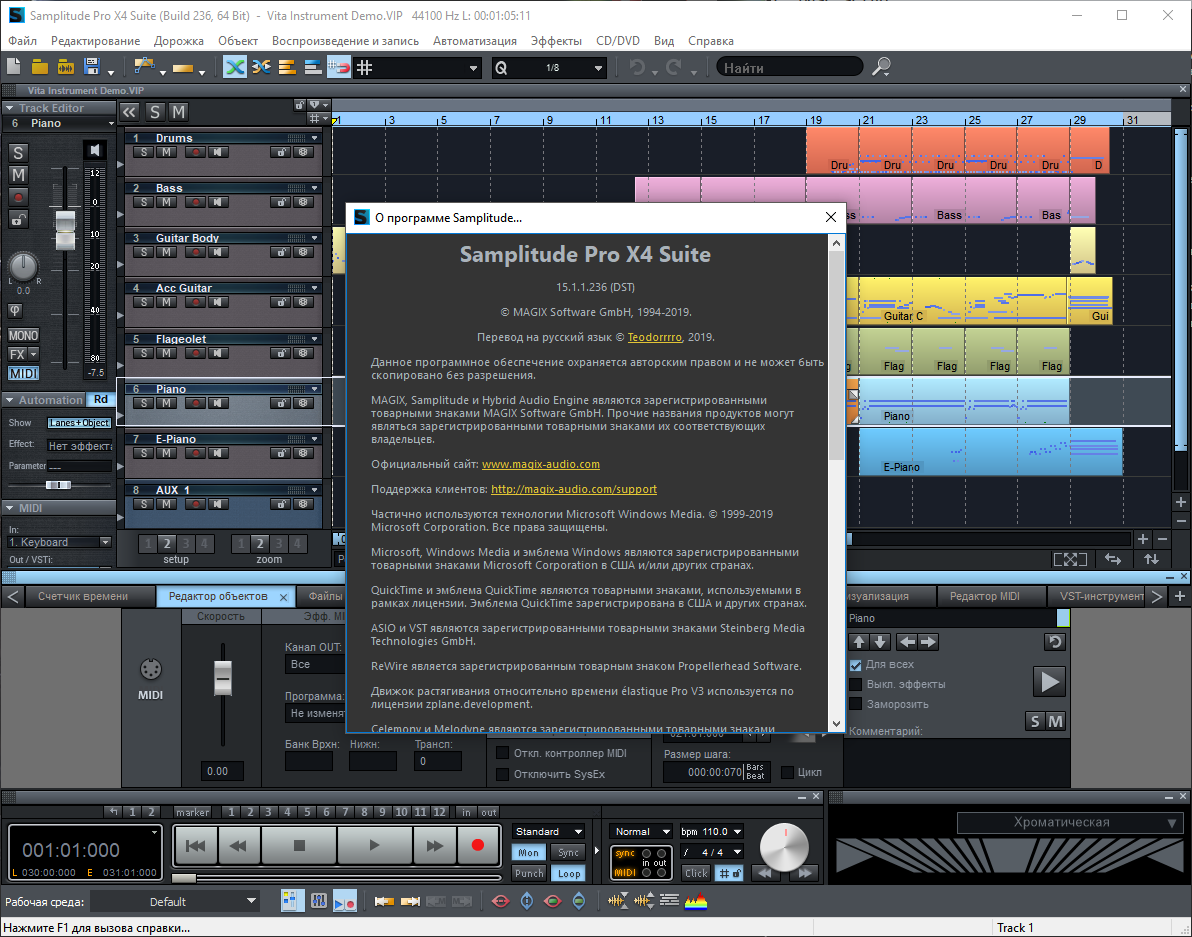This screenshot has height=937, width=1192.
Task: Click the search magnifier icon
Action: pyautogui.click(x=881, y=67)
